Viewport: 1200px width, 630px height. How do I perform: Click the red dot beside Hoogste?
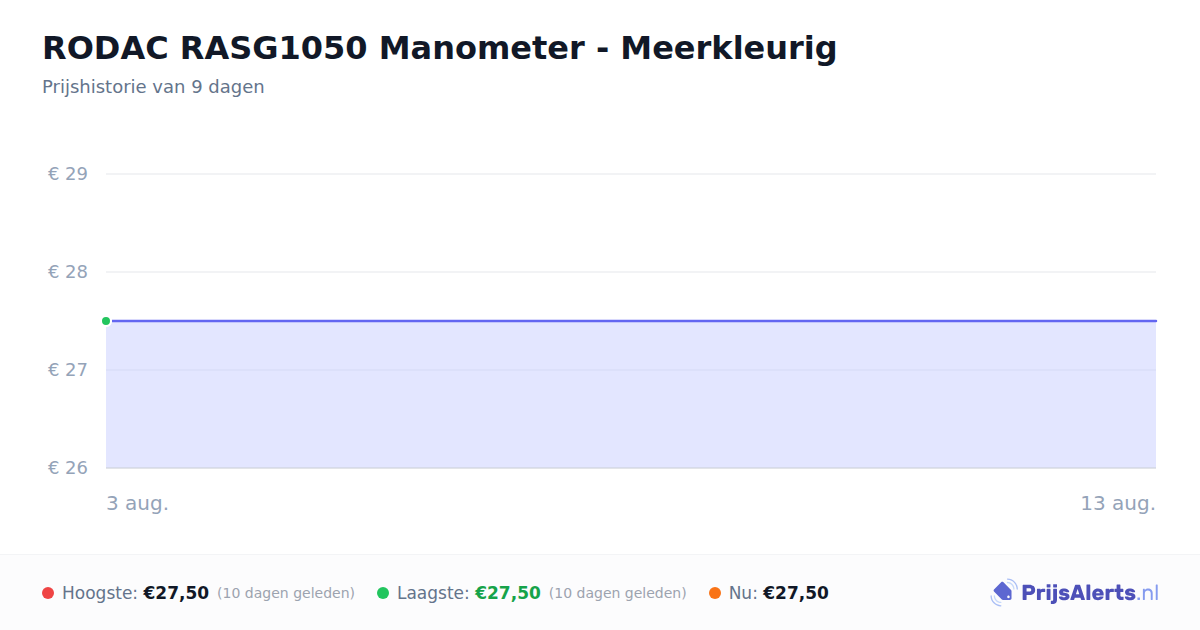[48, 593]
